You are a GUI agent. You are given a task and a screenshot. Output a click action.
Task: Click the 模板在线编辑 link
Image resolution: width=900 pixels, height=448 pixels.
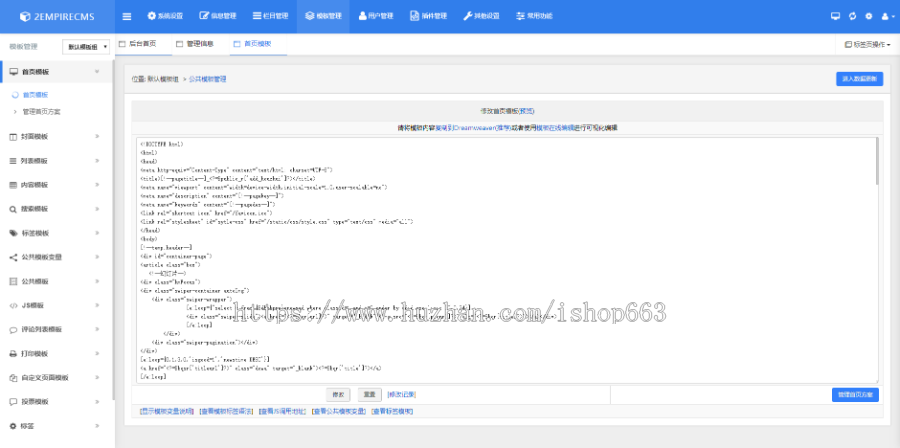coord(555,128)
